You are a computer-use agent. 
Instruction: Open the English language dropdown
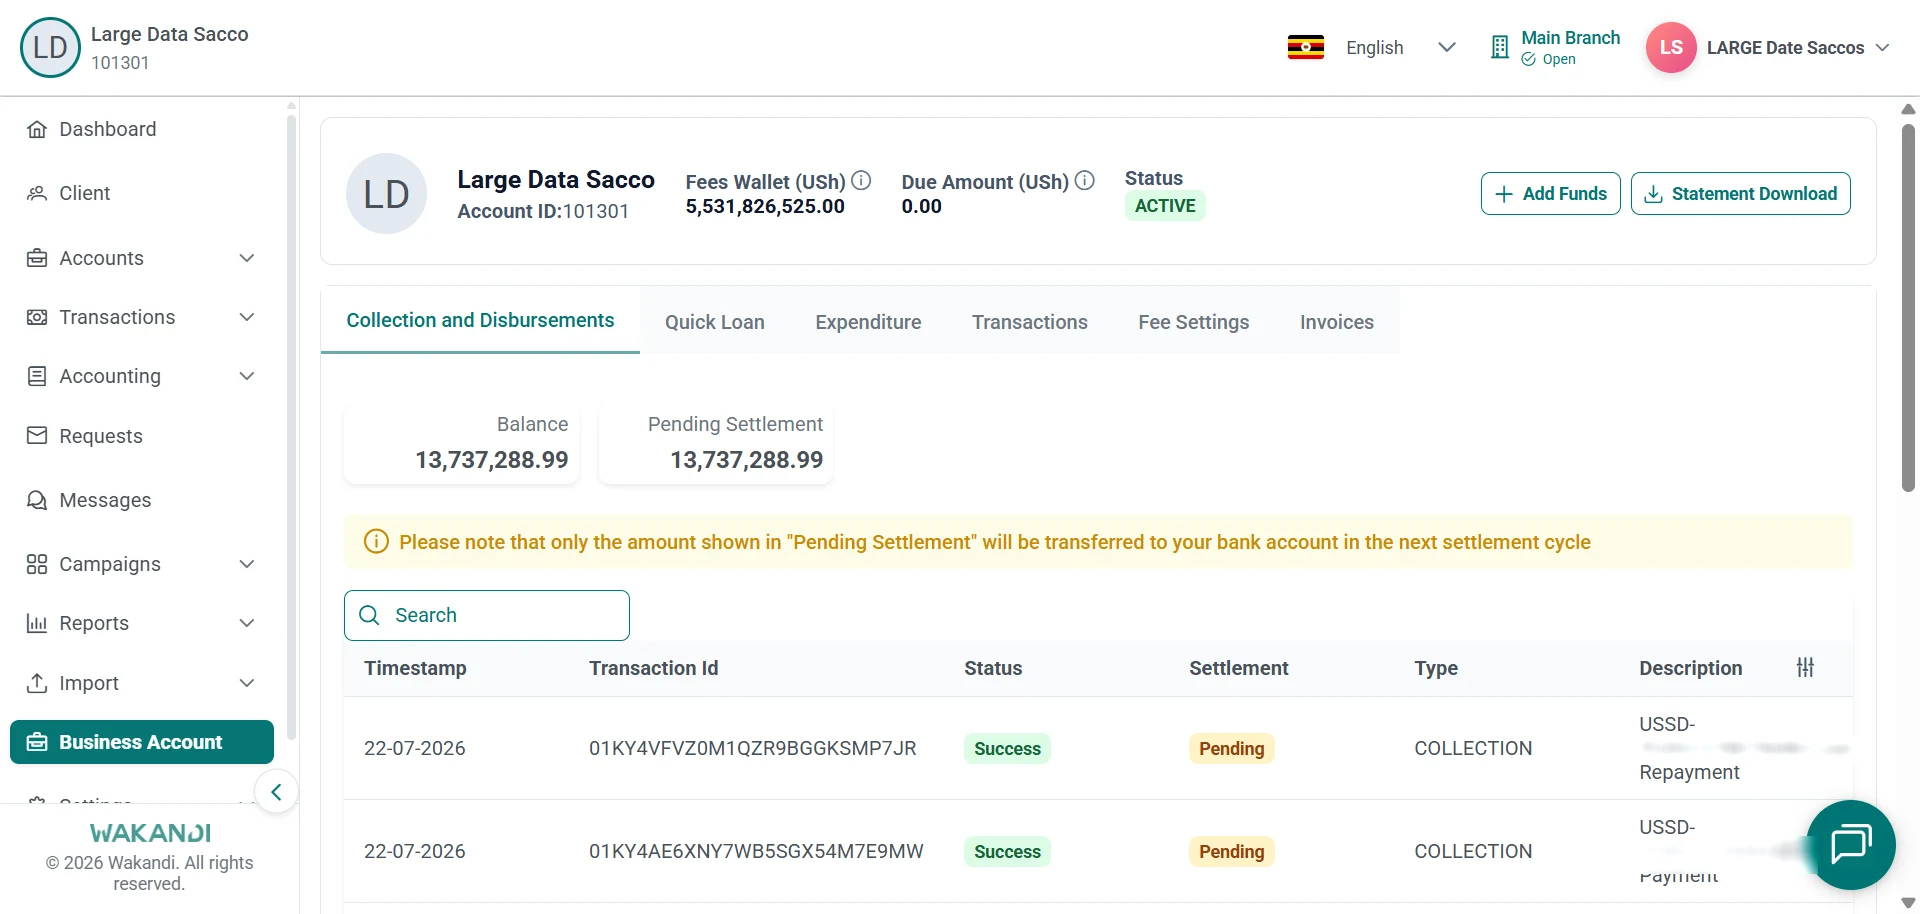(1400, 47)
